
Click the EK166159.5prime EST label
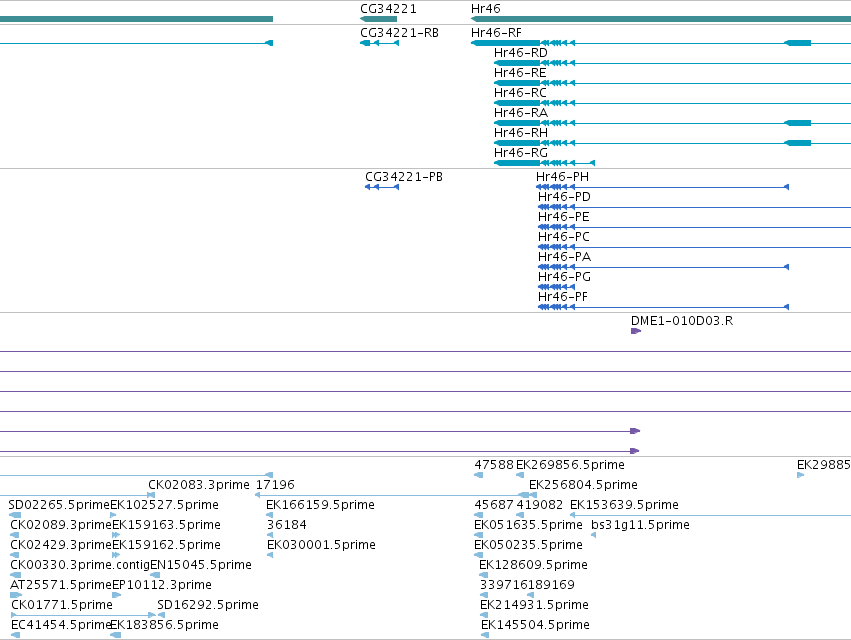click(320, 505)
